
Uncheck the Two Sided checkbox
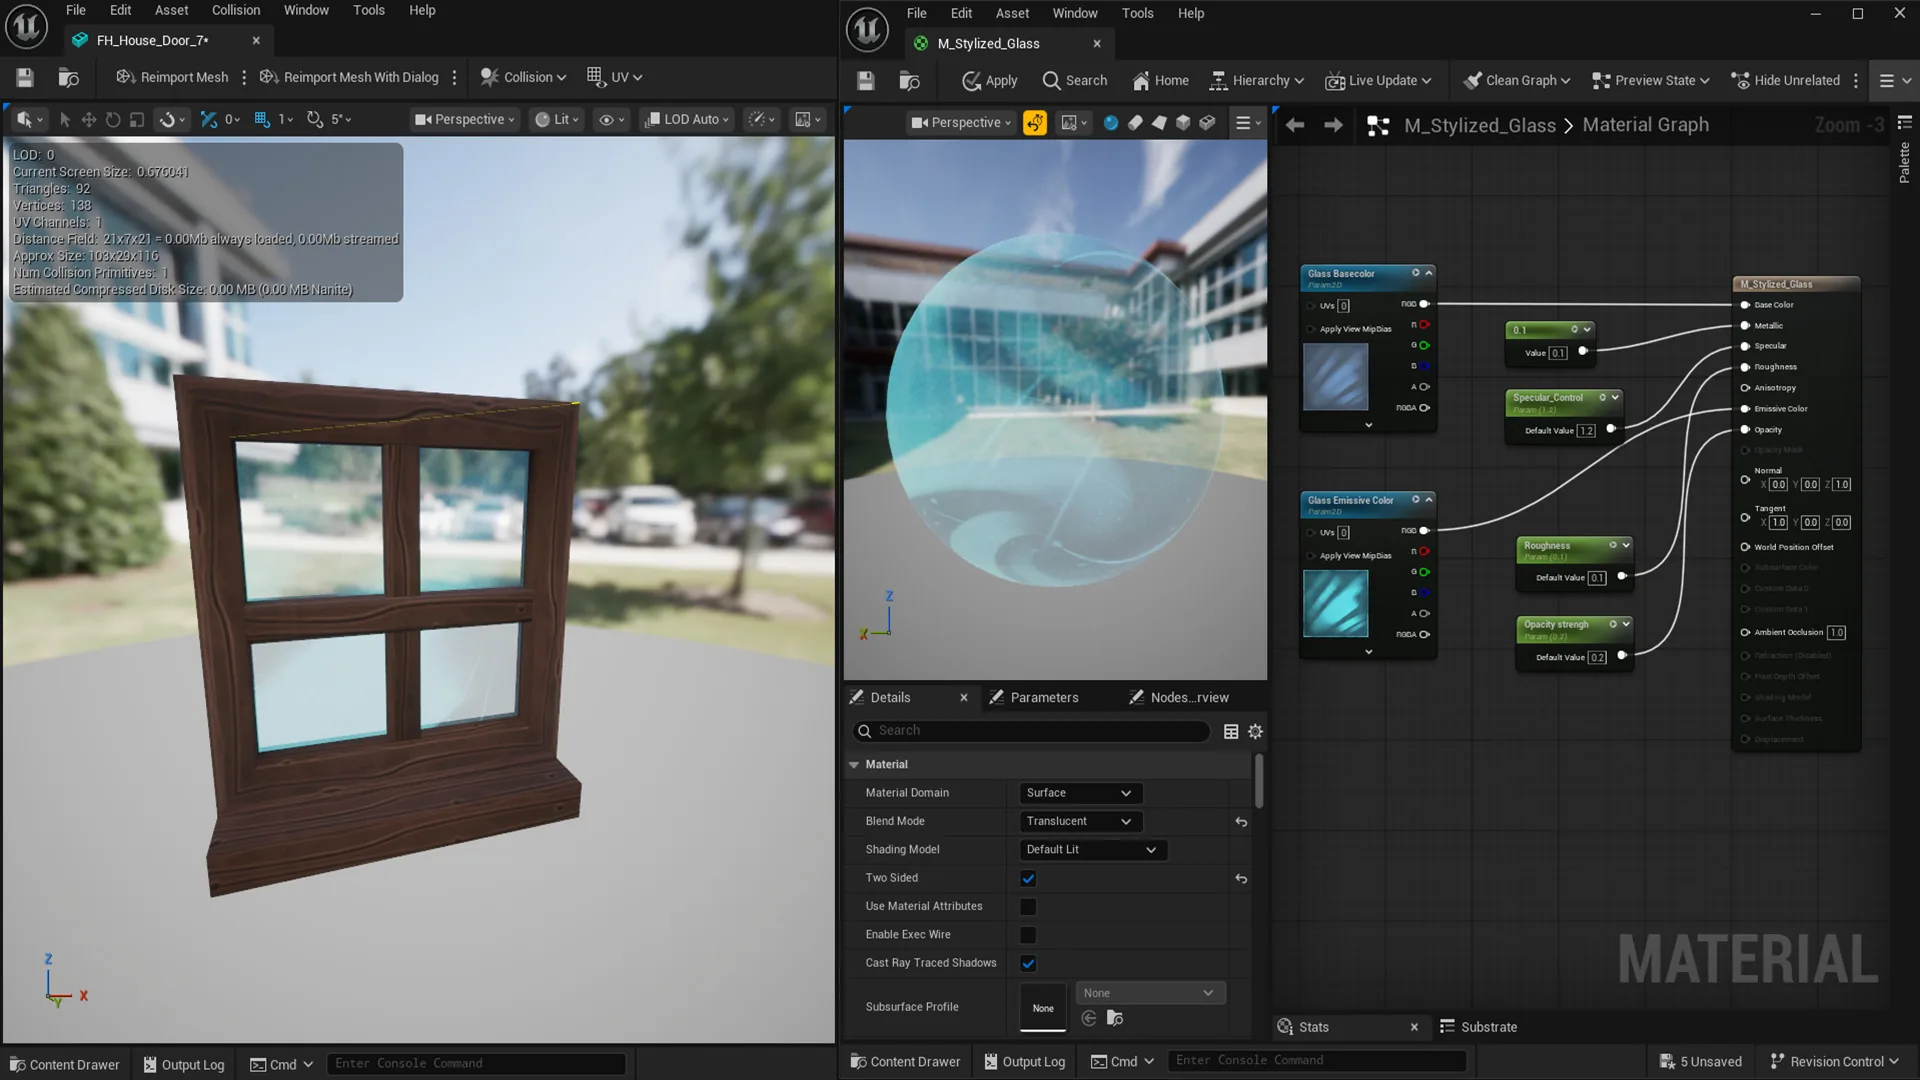click(x=1028, y=879)
